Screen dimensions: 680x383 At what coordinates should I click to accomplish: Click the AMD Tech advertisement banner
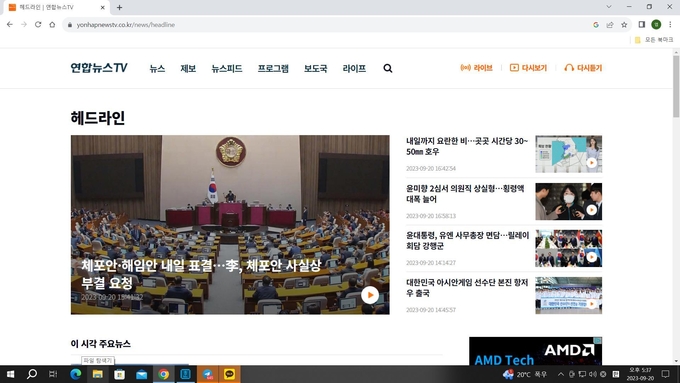click(535, 351)
